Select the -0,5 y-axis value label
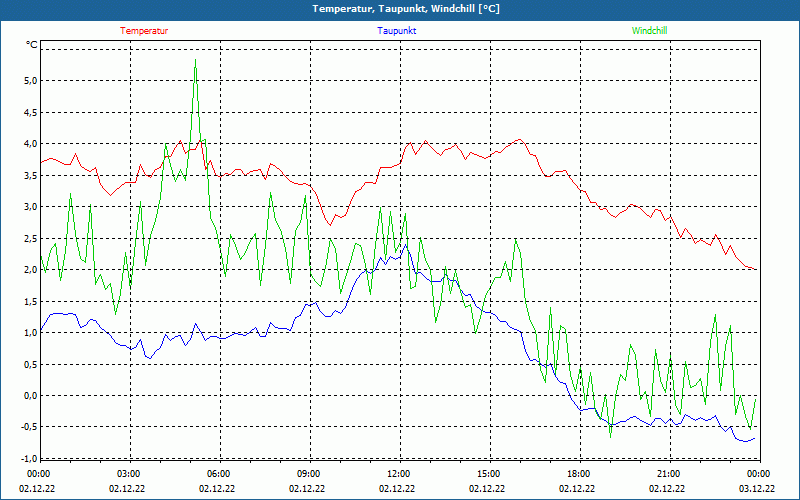This screenshot has height=500, width=800. [28, 427]
